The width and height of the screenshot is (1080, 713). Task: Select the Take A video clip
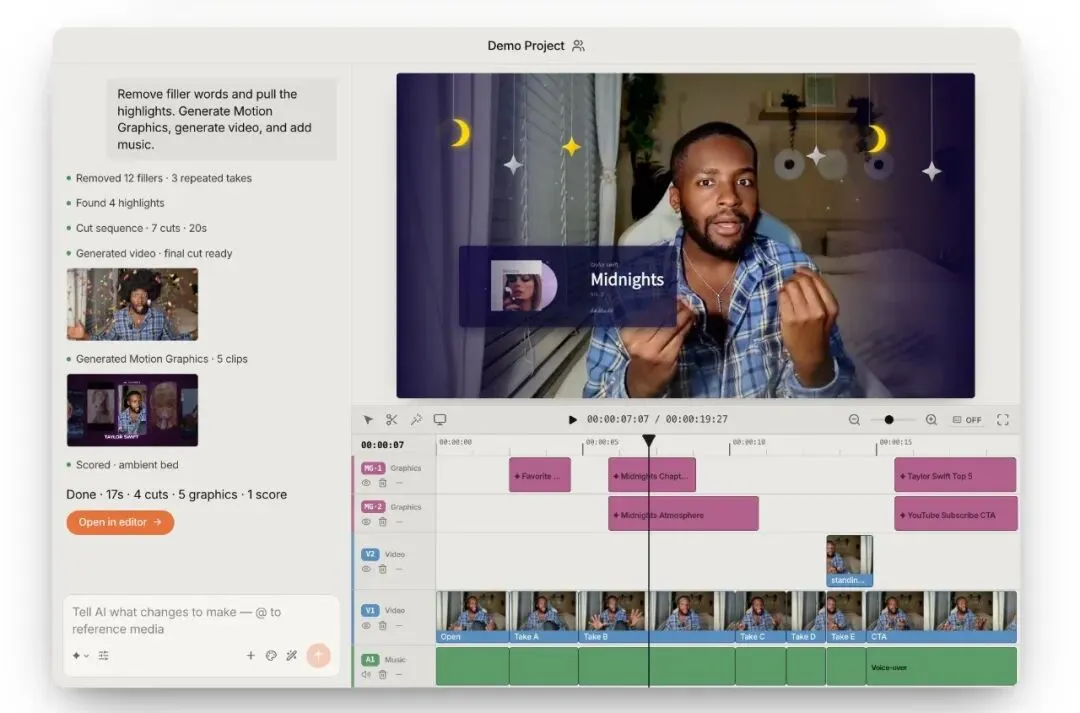(x=543, y=617)
